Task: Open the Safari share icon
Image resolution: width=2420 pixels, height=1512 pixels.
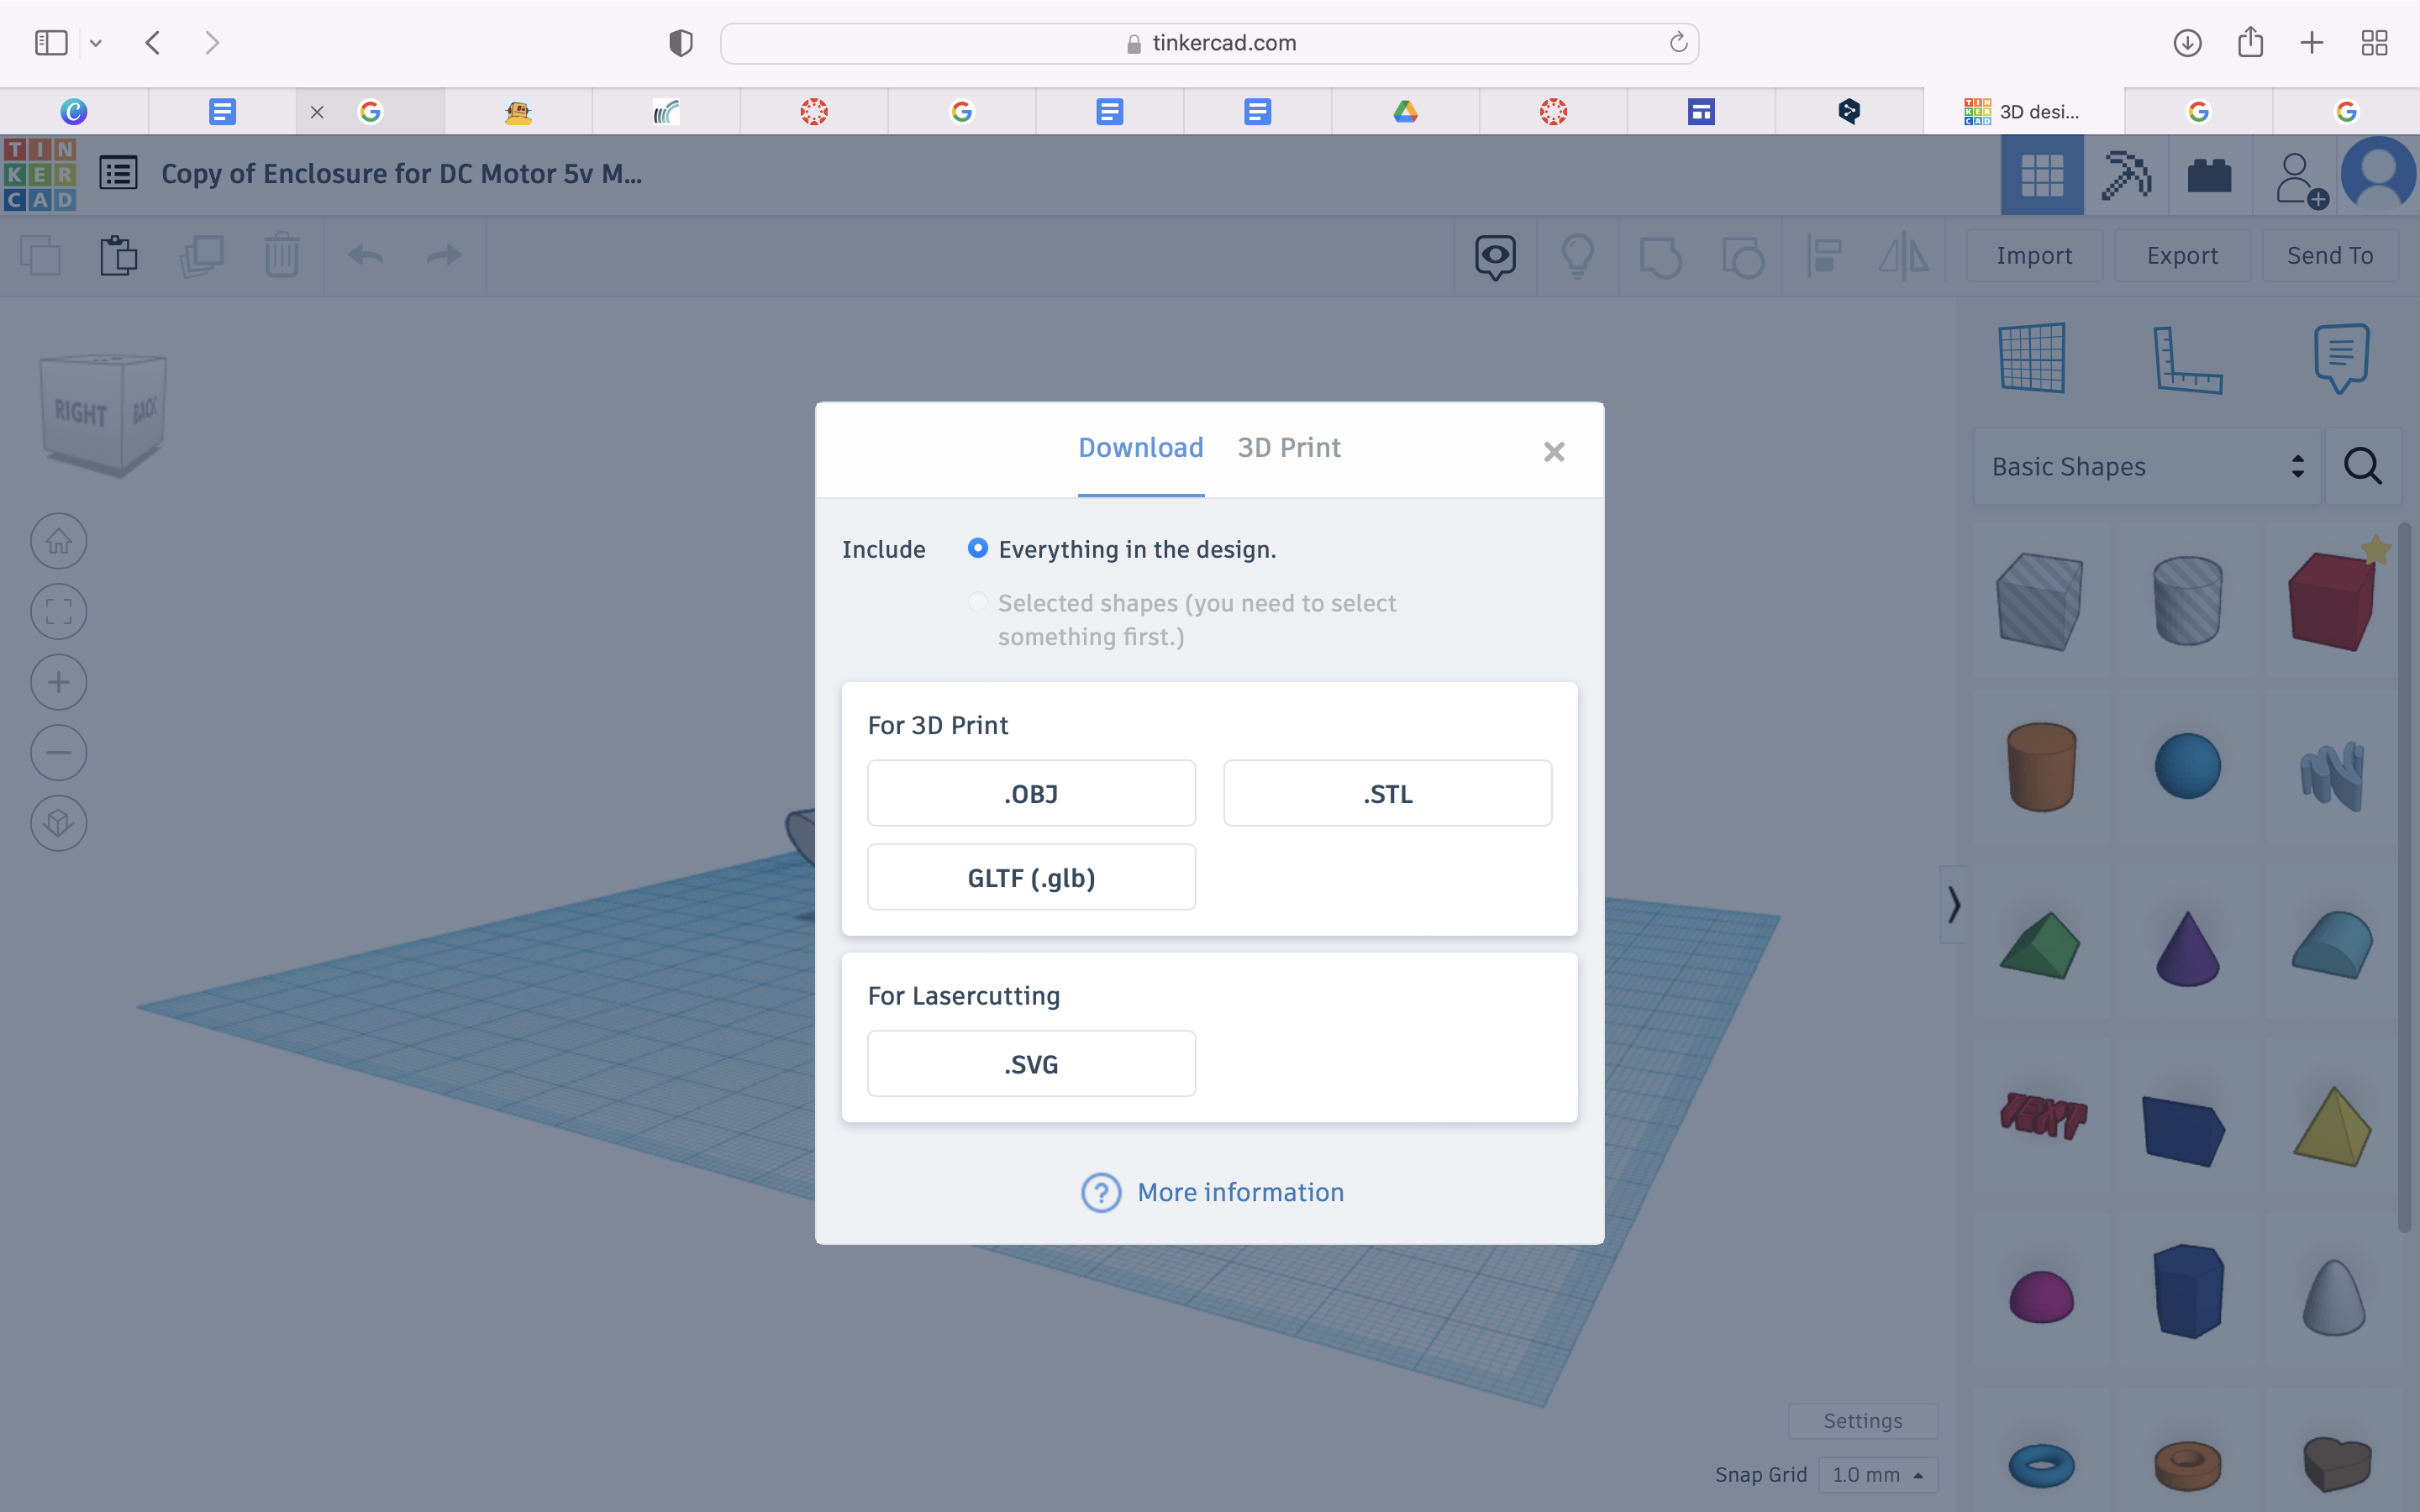Action: tap(2250, 42)
